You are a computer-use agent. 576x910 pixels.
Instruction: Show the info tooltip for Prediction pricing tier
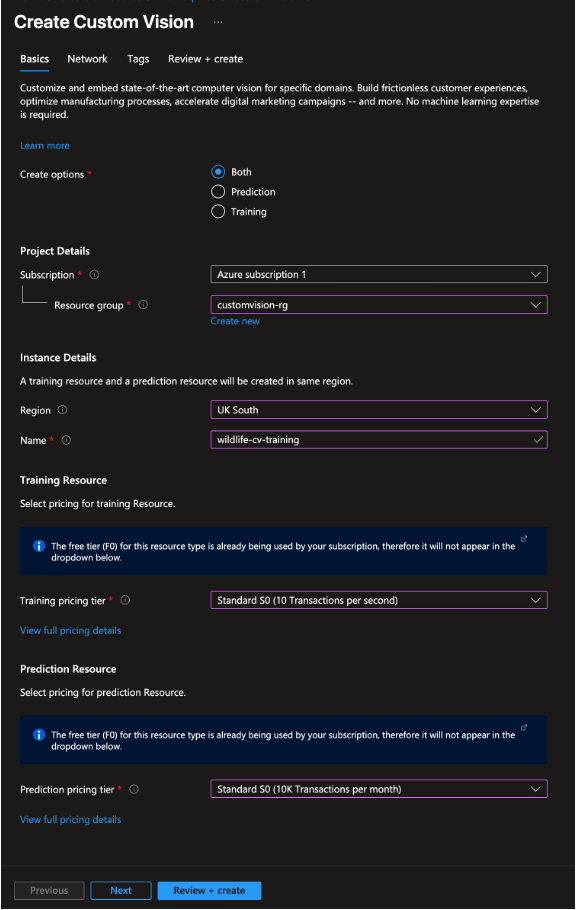[x=134, y=789]
